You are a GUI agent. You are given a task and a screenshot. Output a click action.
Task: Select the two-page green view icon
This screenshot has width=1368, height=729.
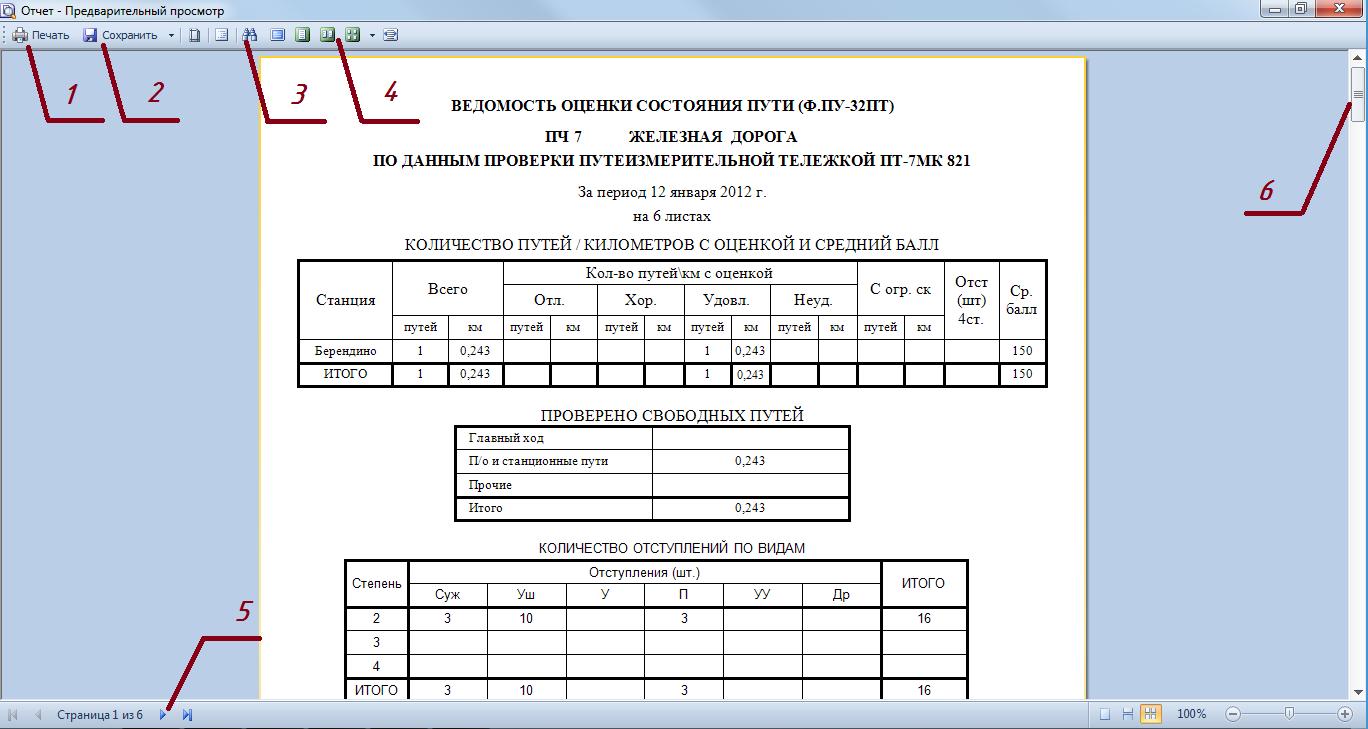coord(327,35)
